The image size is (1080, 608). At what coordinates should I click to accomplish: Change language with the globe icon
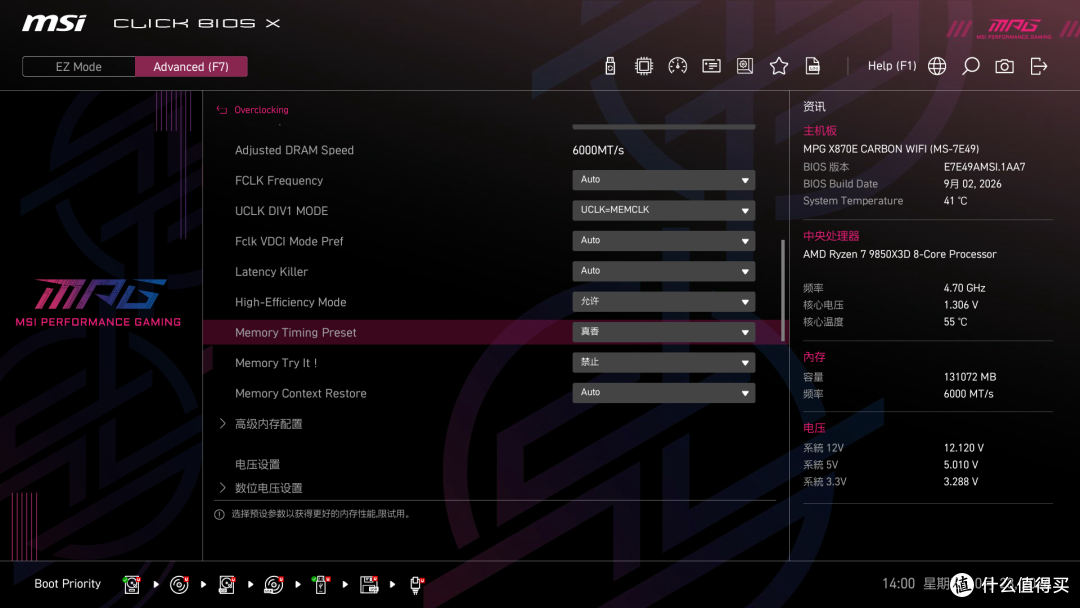tap(937, 66)
